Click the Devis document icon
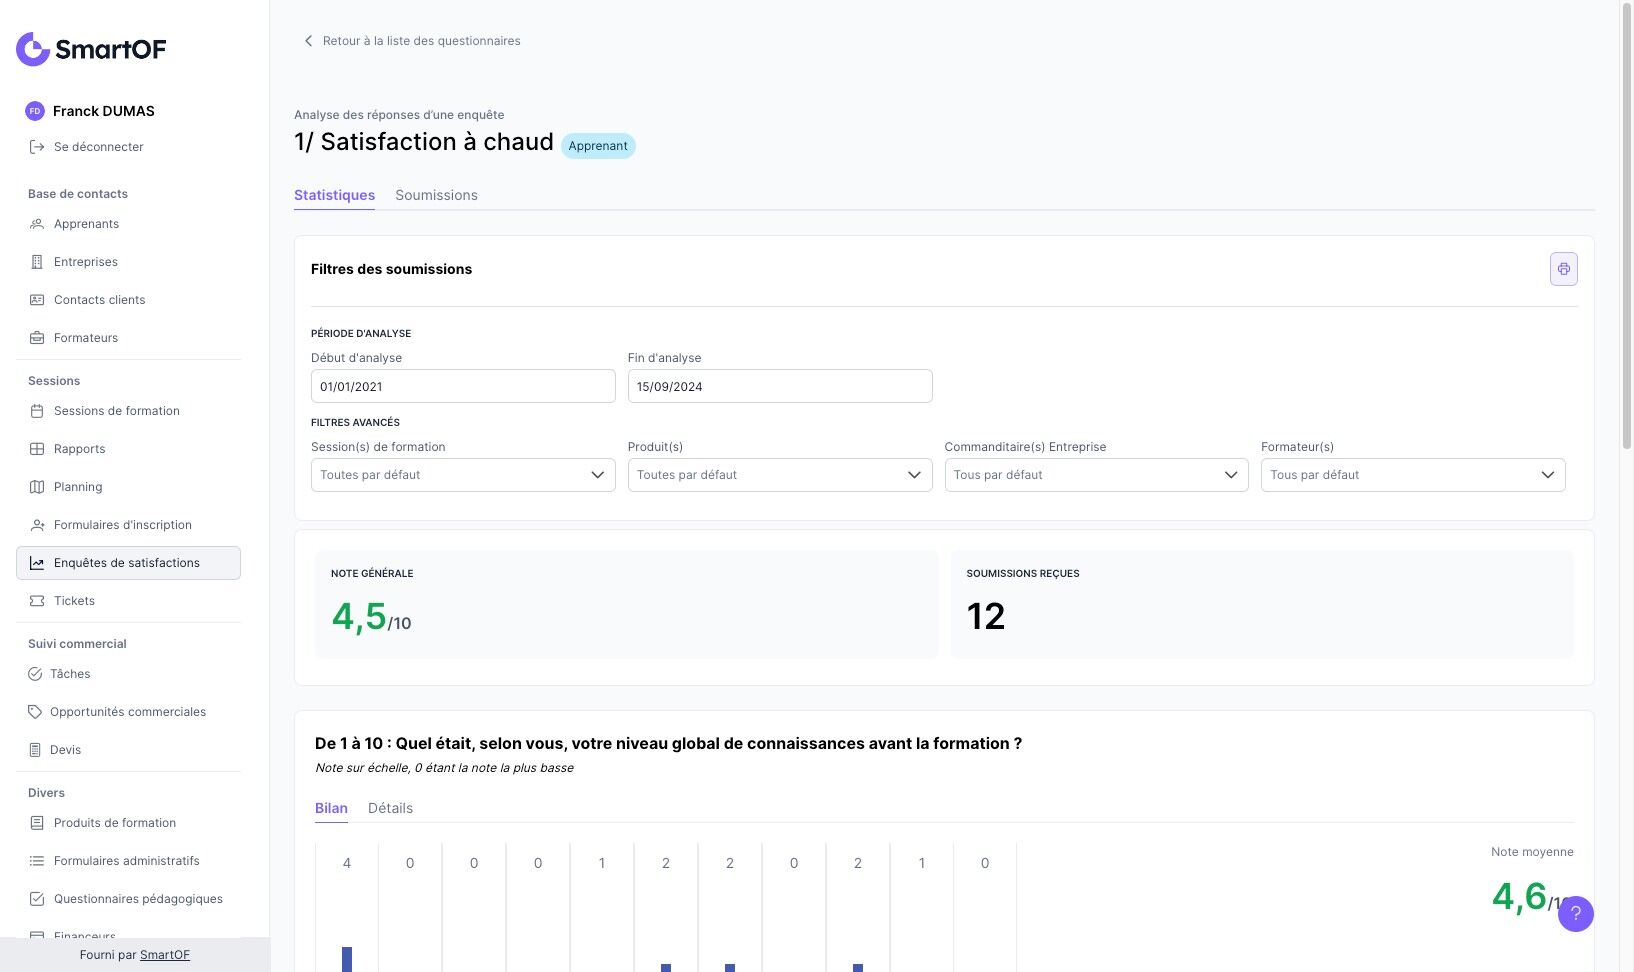This screenshot has height=972, width=1634. coord(35,750)
